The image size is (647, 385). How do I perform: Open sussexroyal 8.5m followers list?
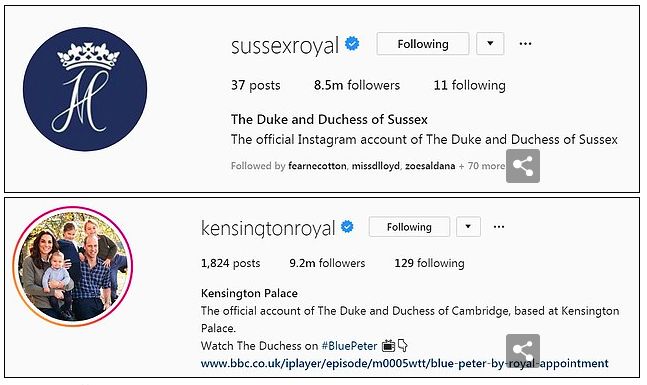[x=357, y=85]
